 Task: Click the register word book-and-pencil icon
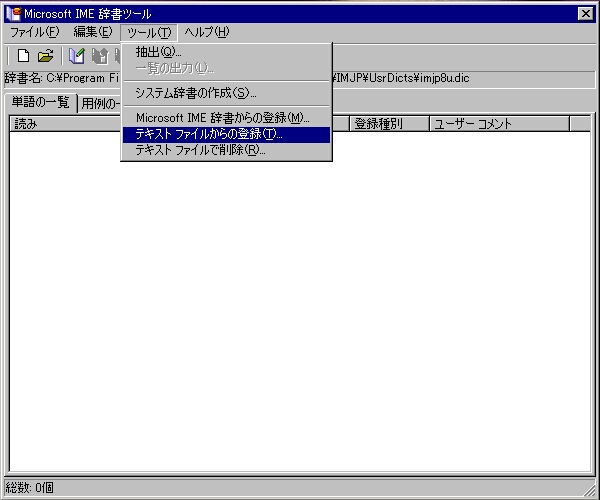[x=77, y=56]
